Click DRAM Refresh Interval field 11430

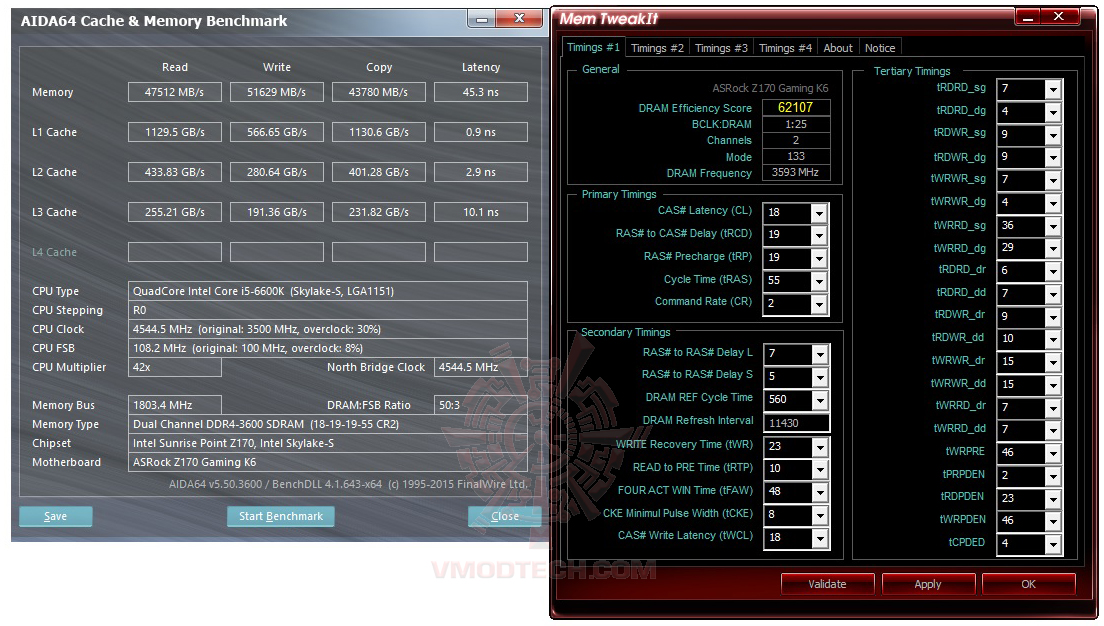pyautogui.click(x=796, y=422)
